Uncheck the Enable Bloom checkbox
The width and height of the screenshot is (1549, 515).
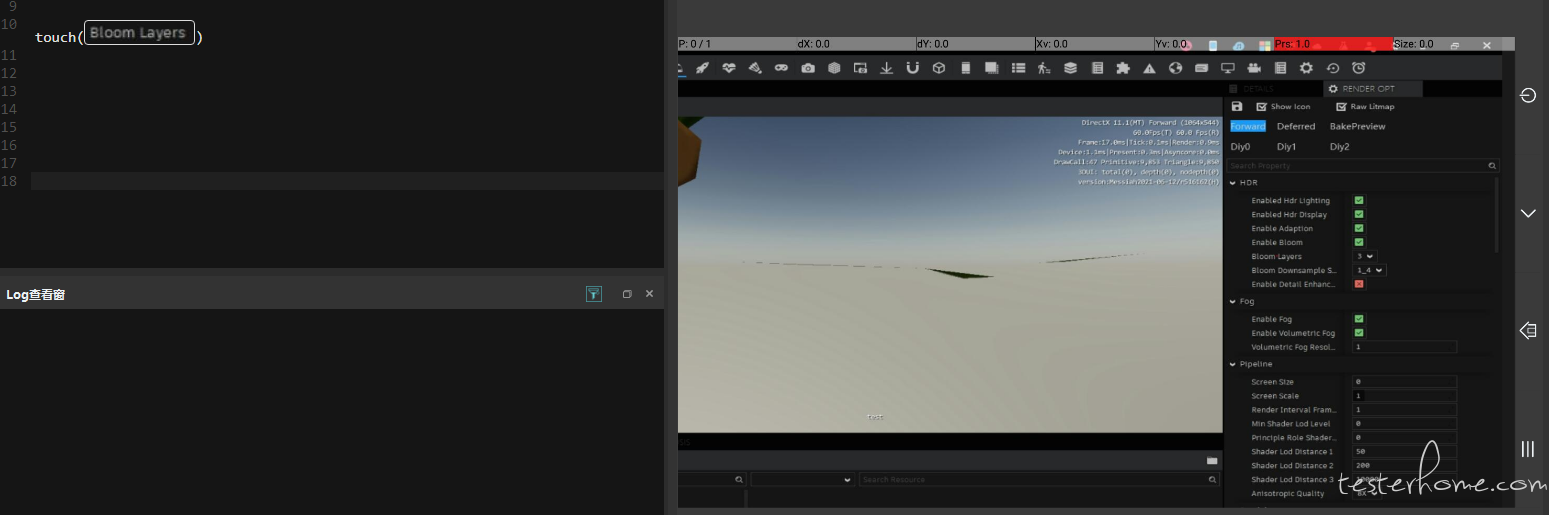(1359, 242)
